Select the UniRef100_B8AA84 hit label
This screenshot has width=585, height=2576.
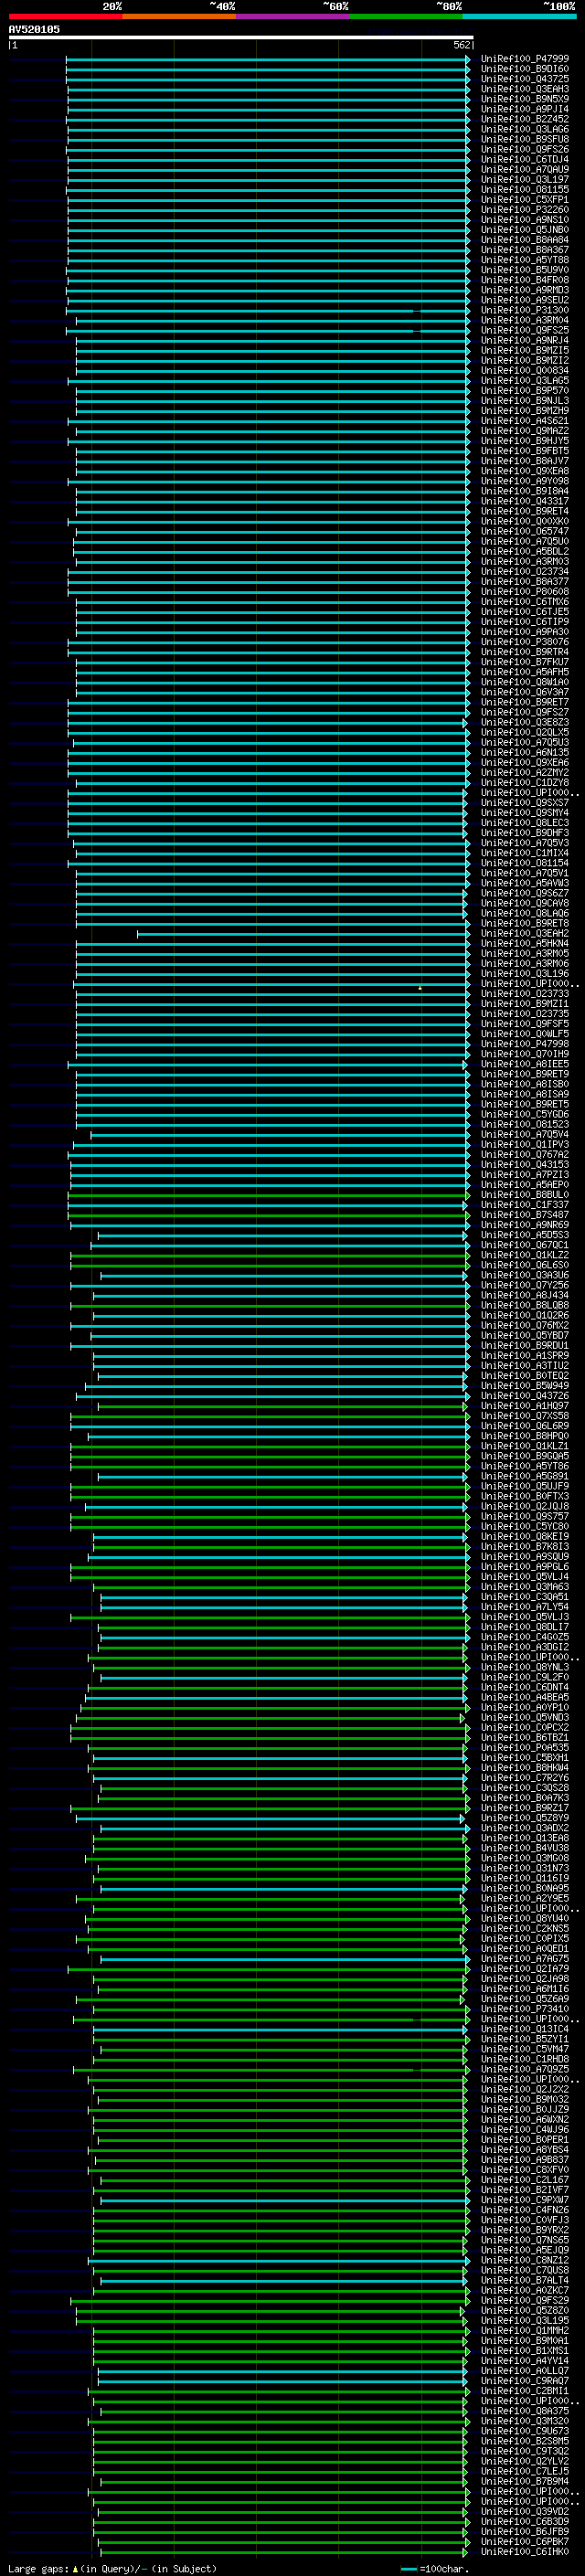525,240
